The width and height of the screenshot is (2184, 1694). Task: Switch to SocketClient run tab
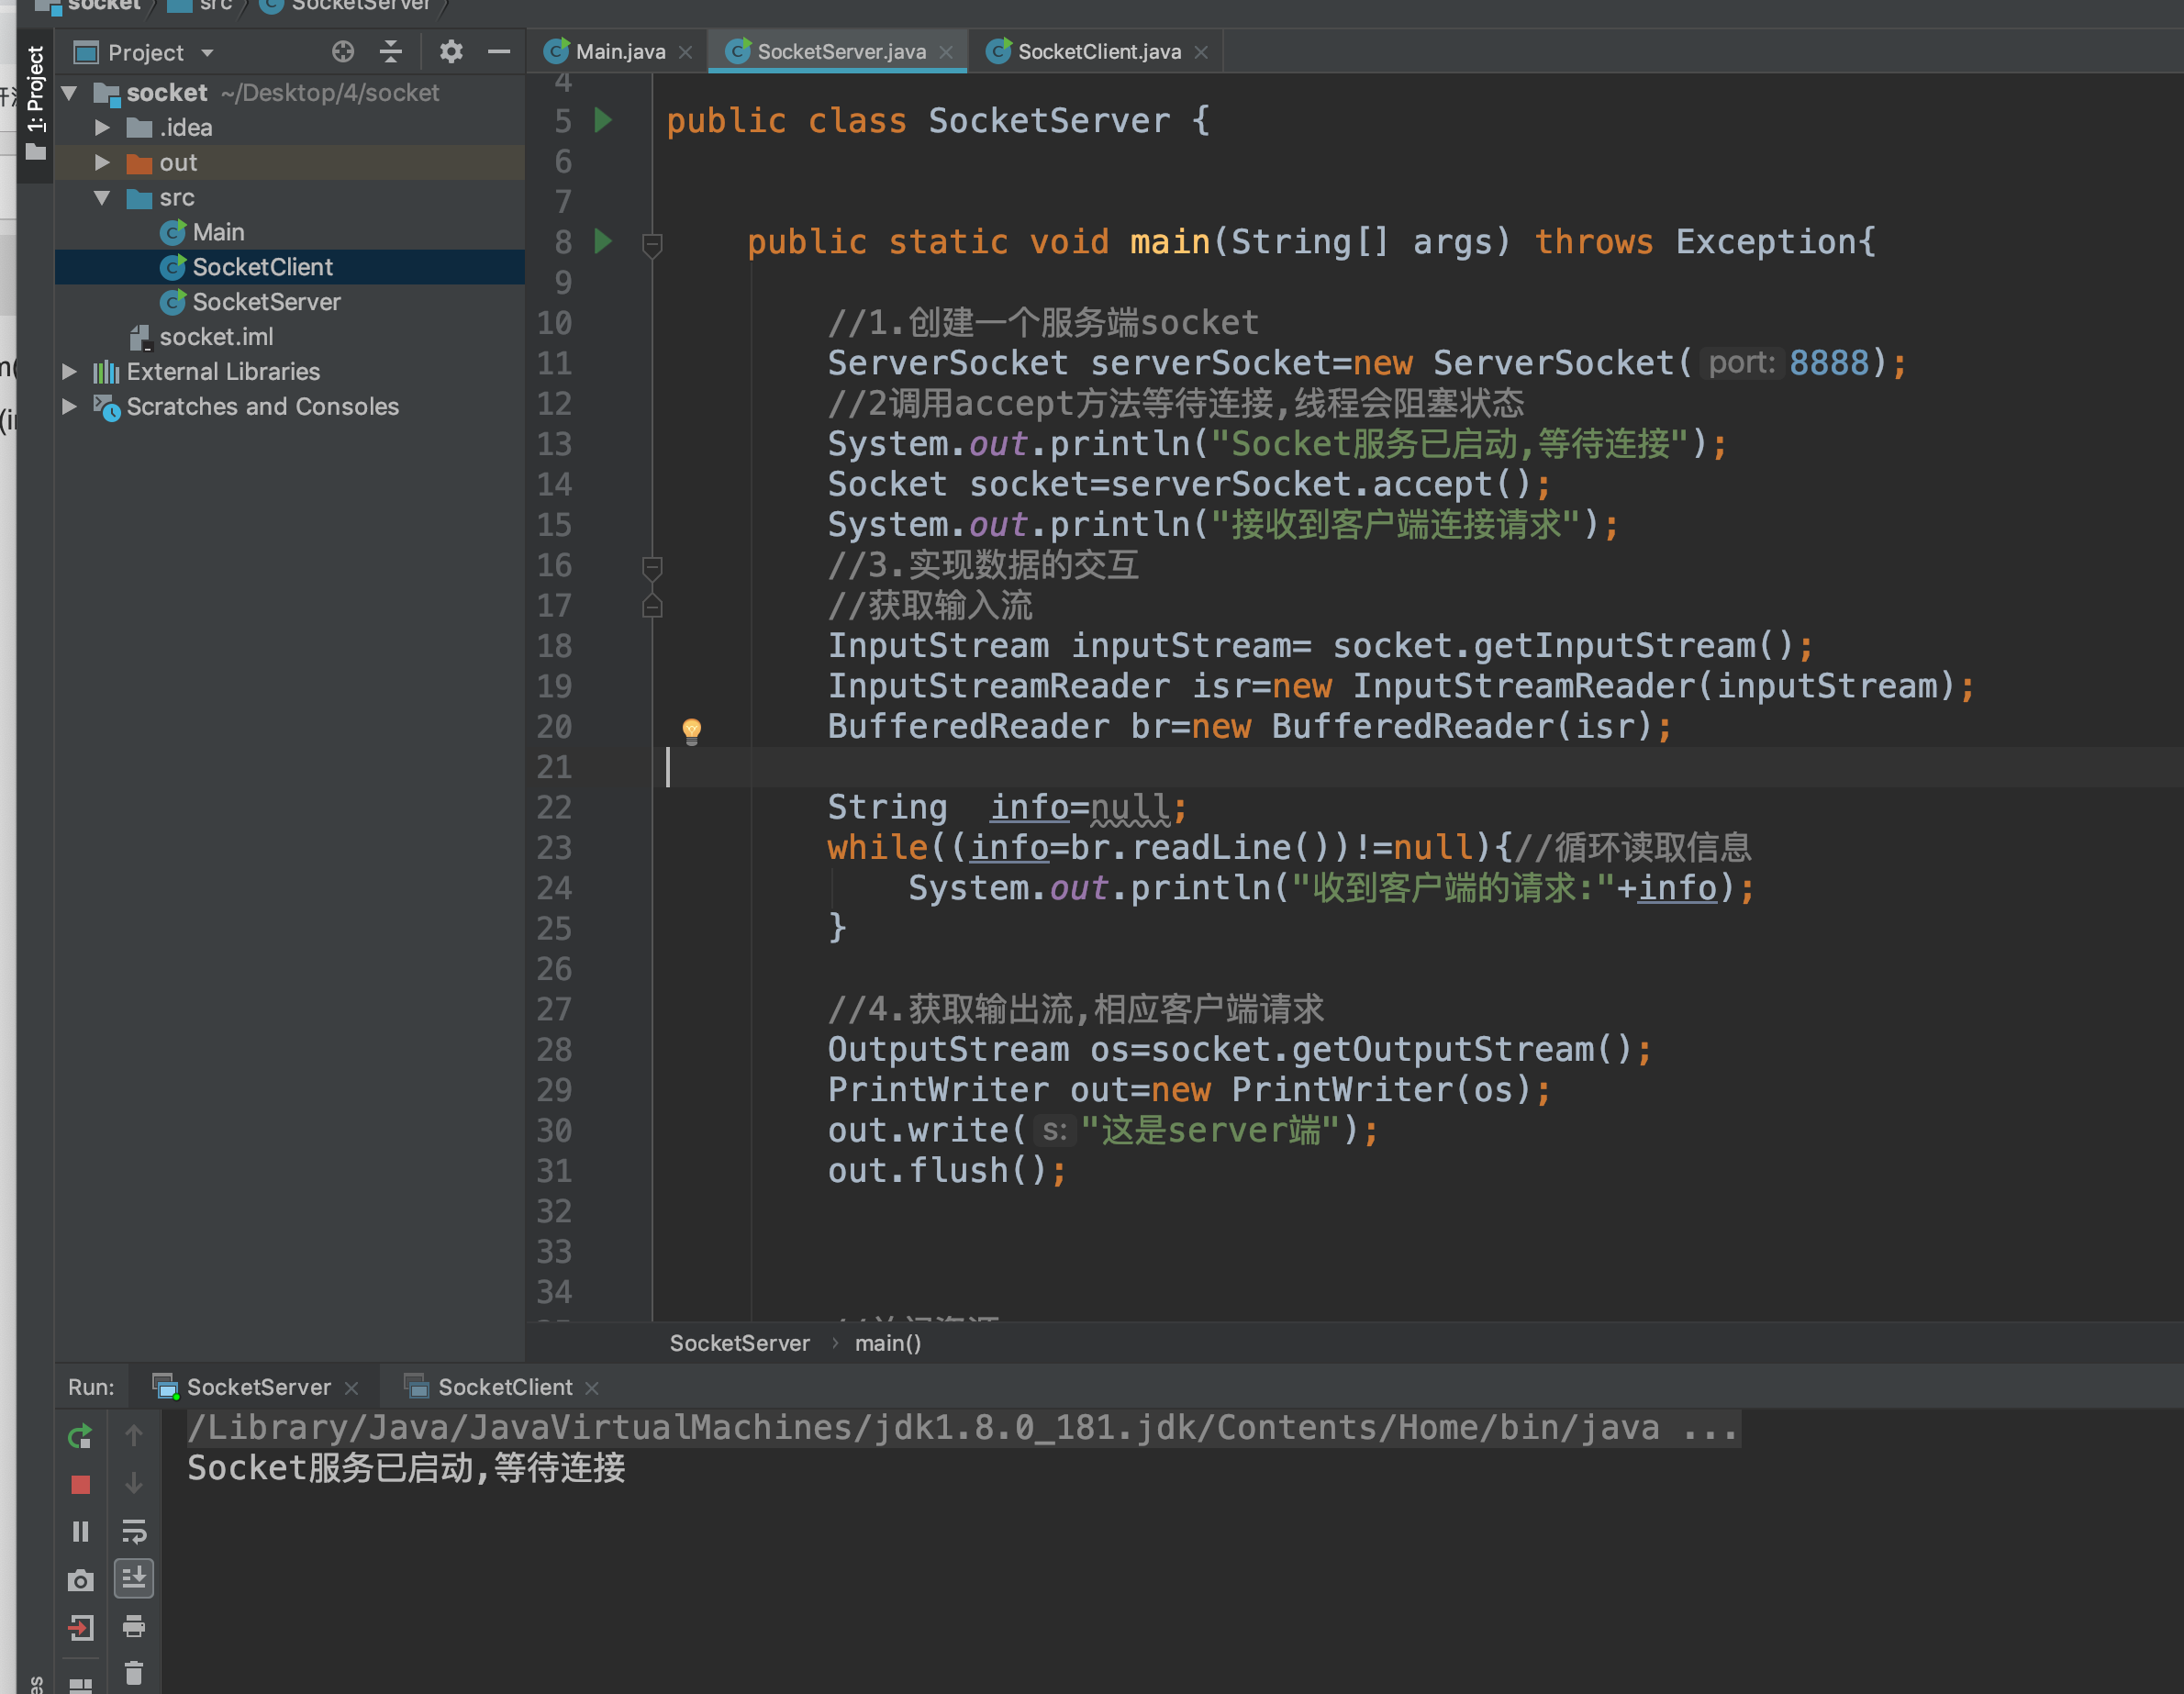click(504, 1387)
